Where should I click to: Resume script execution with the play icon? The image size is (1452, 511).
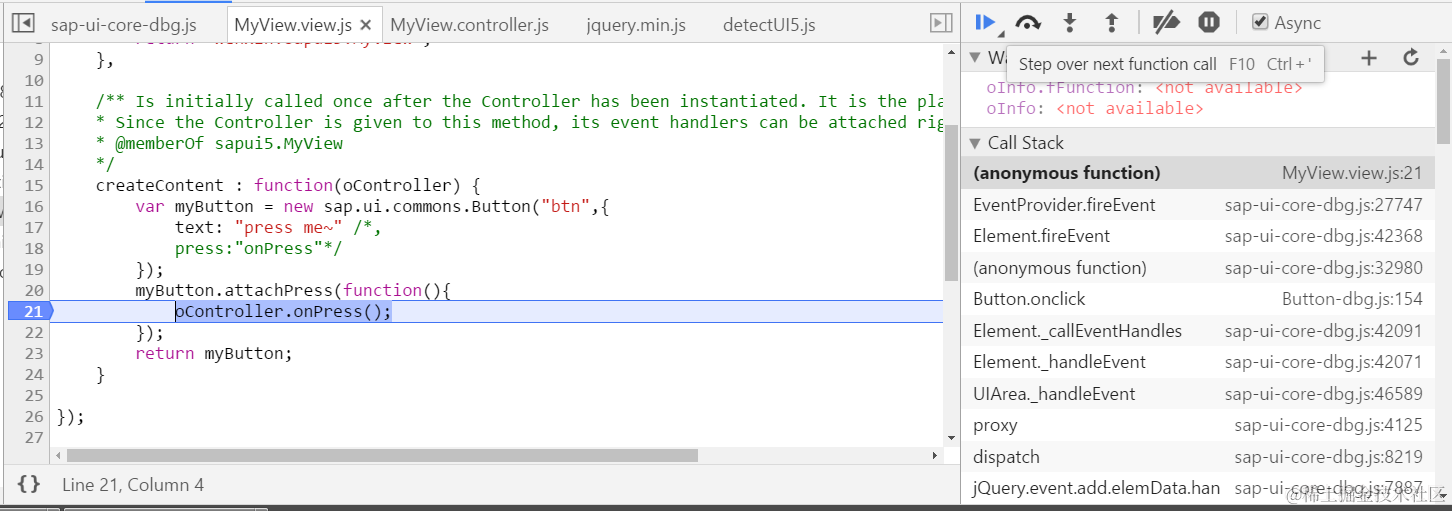986,22
